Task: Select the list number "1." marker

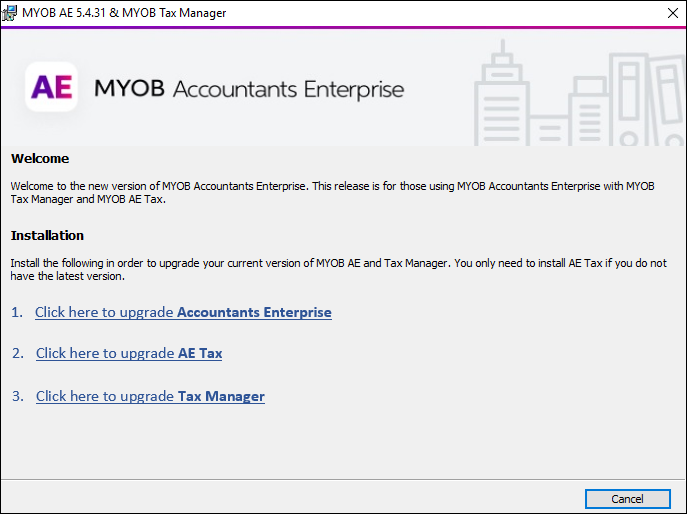Action: point(17,312)
